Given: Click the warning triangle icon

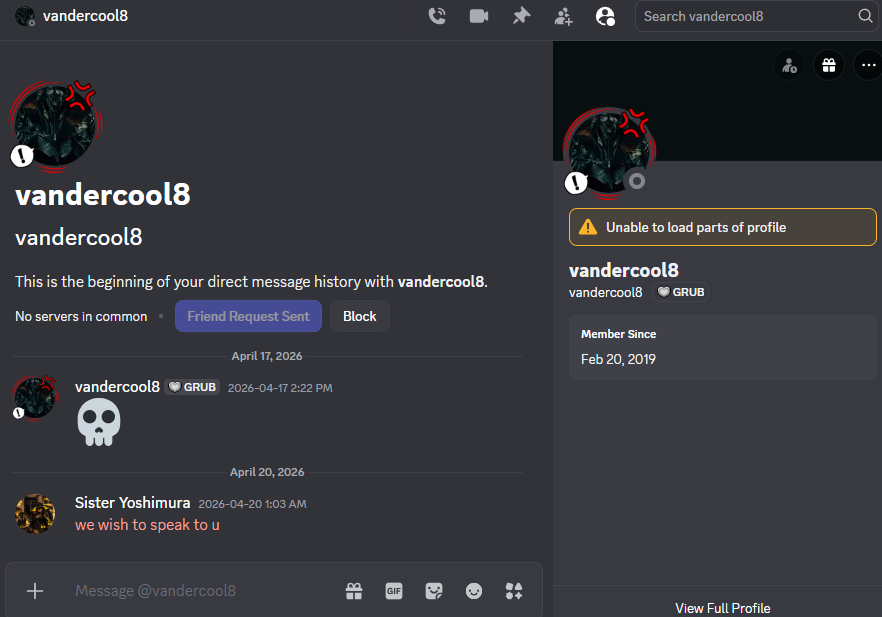Looking at the screenshot, I should click(x=588, y=227).
